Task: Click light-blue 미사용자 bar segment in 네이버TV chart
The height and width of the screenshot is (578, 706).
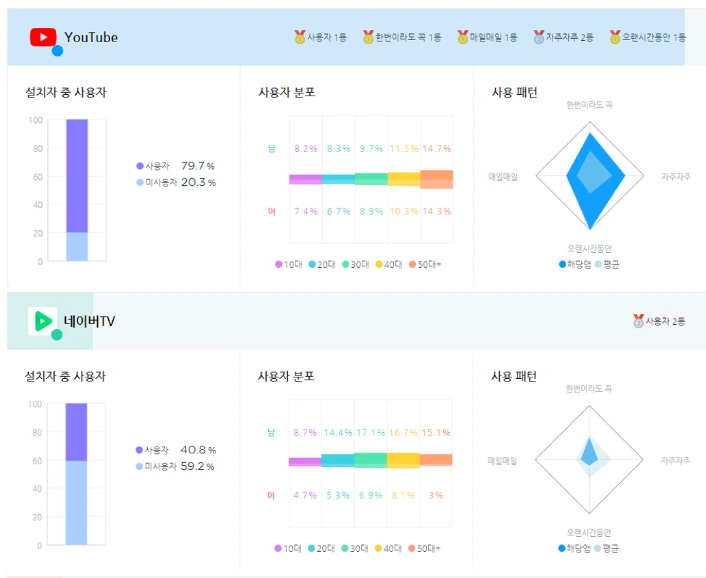Action: point(76,503)
